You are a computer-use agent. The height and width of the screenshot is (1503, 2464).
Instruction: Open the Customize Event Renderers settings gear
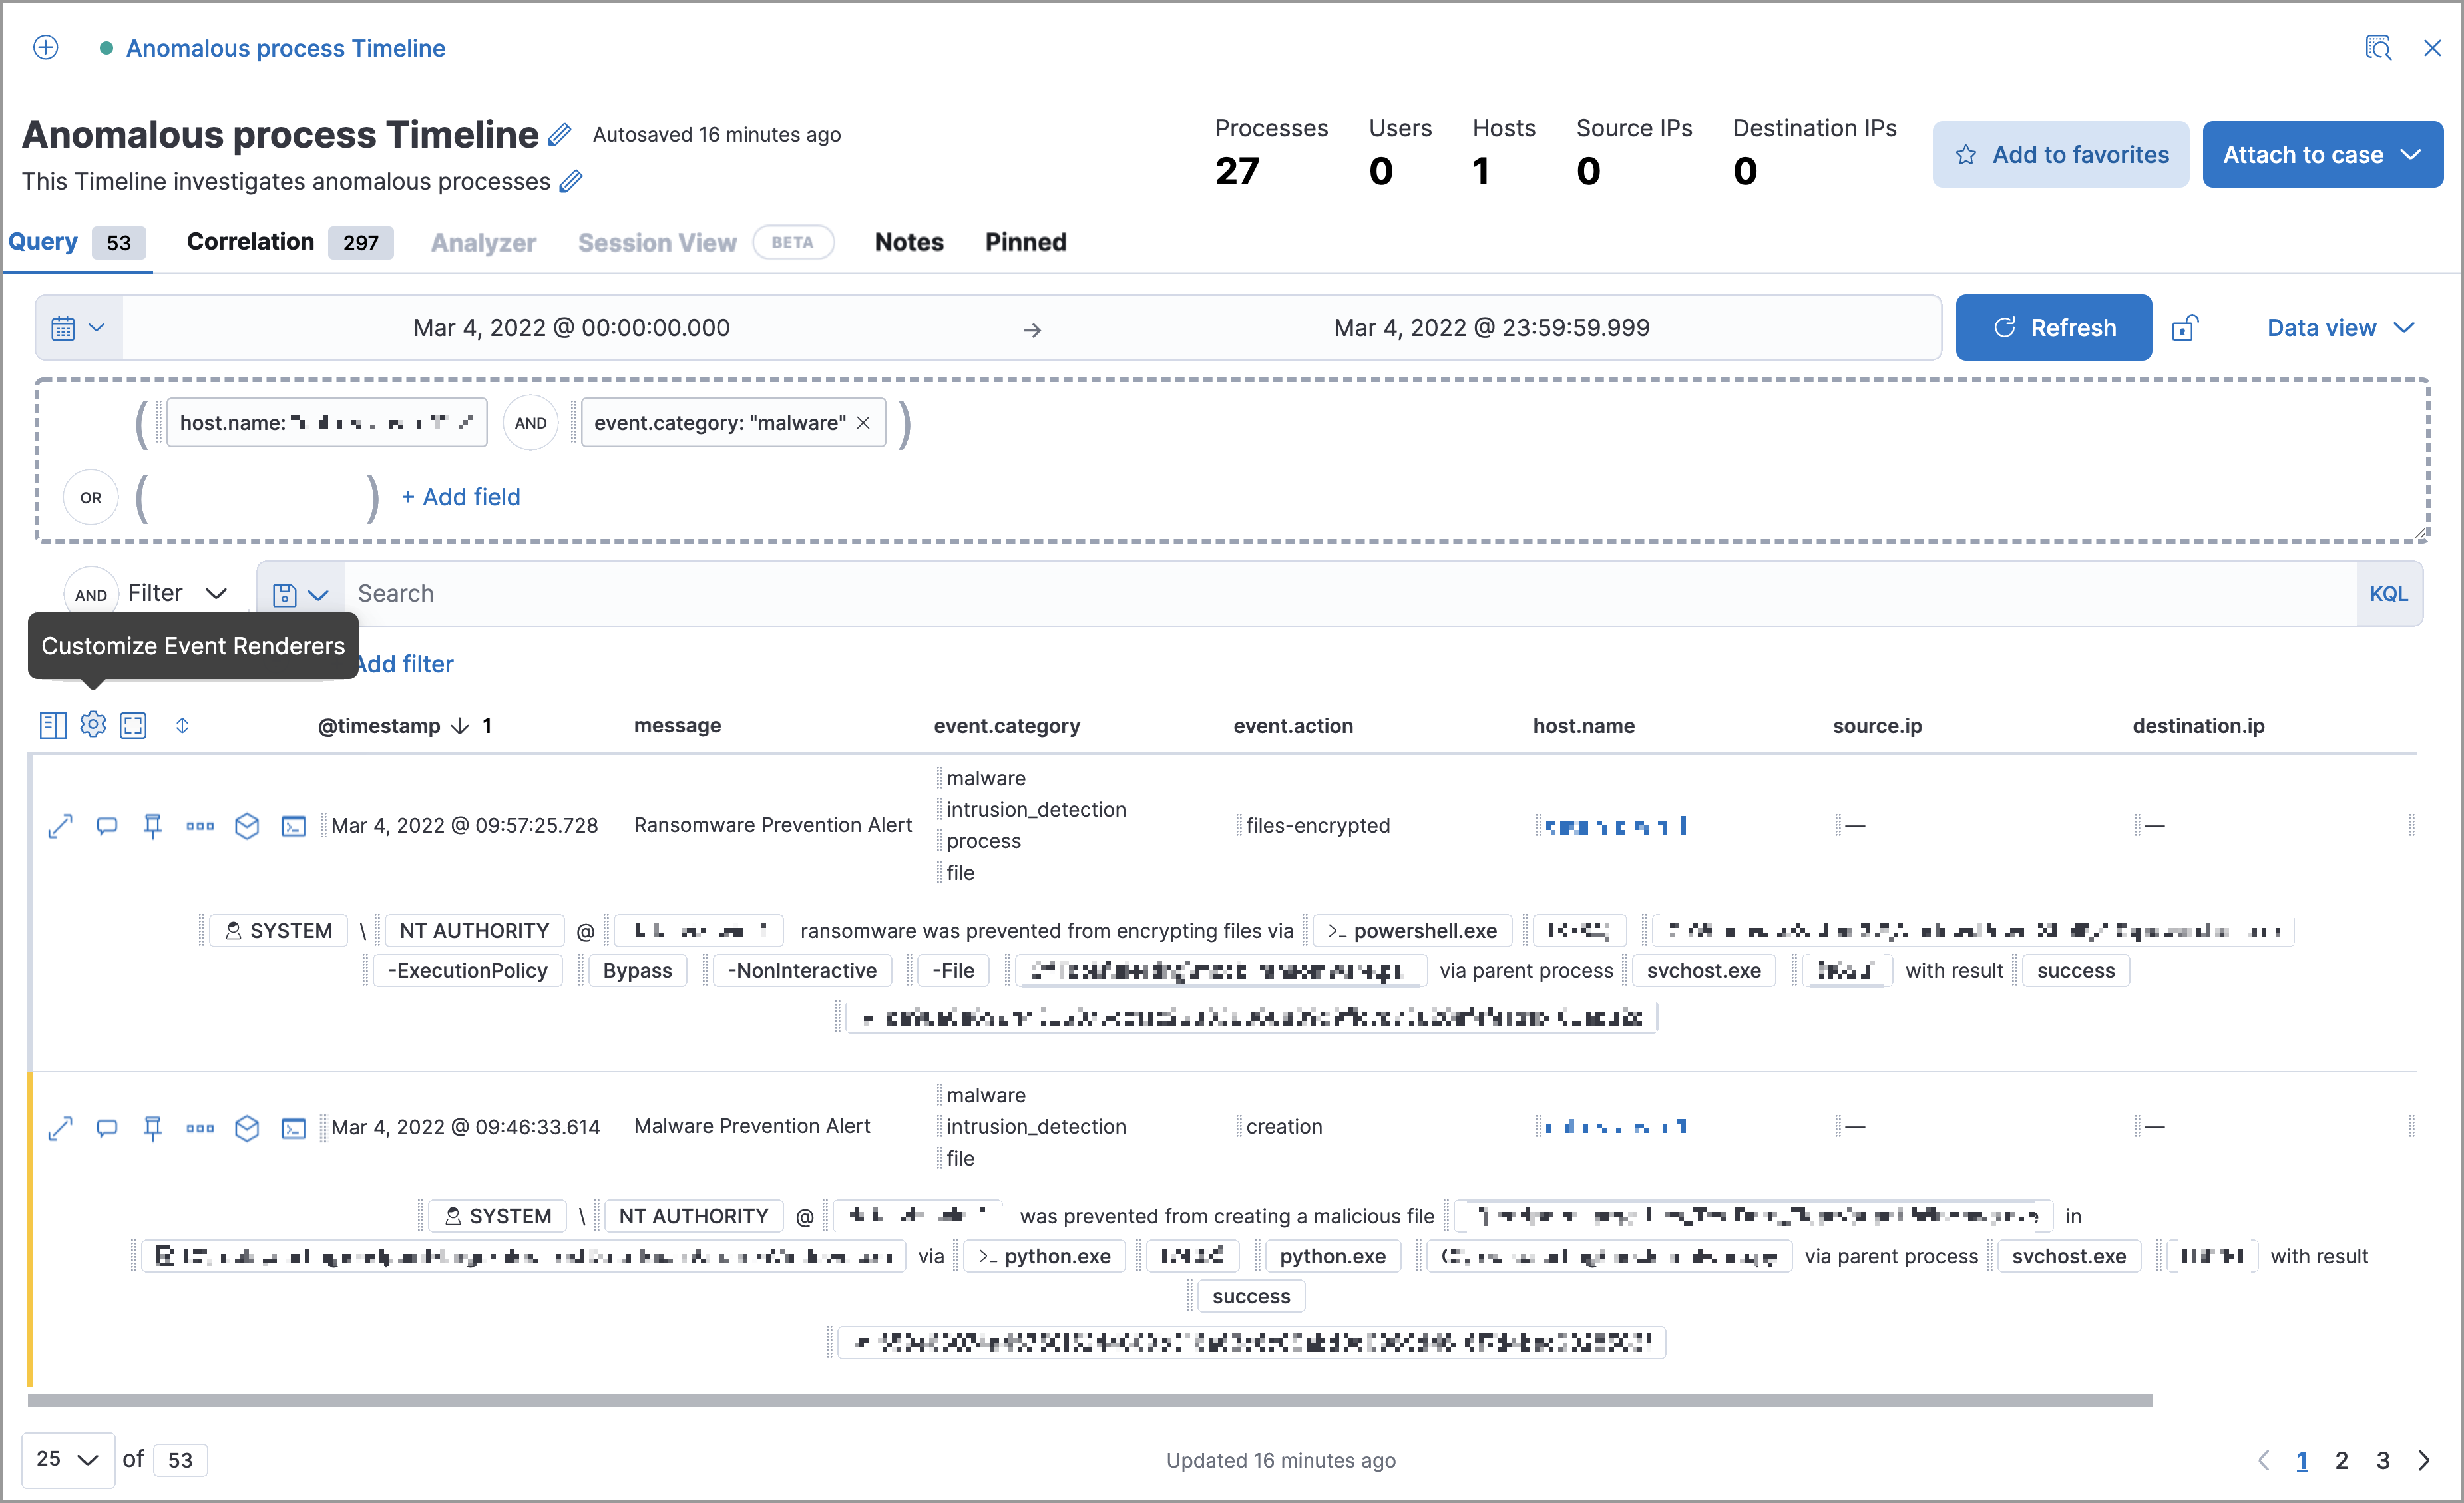[x=93, y=725]
